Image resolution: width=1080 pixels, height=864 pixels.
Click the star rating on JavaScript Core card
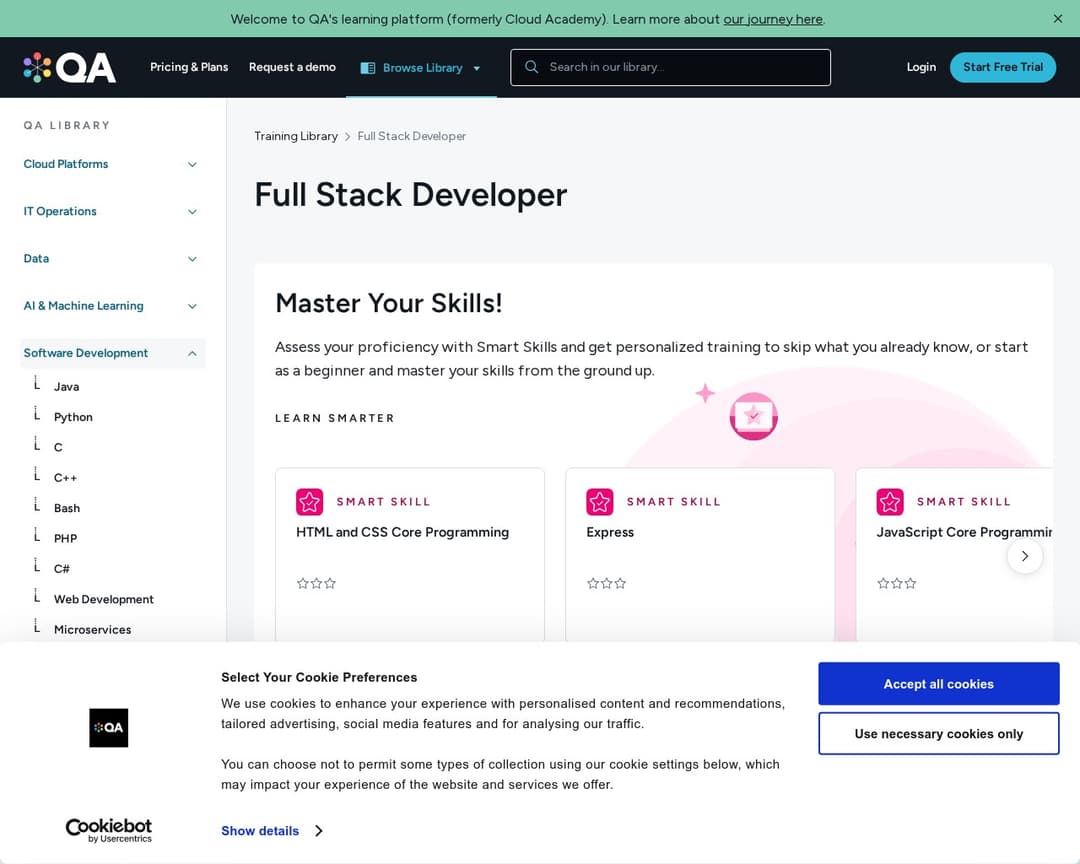click(897, 584)
